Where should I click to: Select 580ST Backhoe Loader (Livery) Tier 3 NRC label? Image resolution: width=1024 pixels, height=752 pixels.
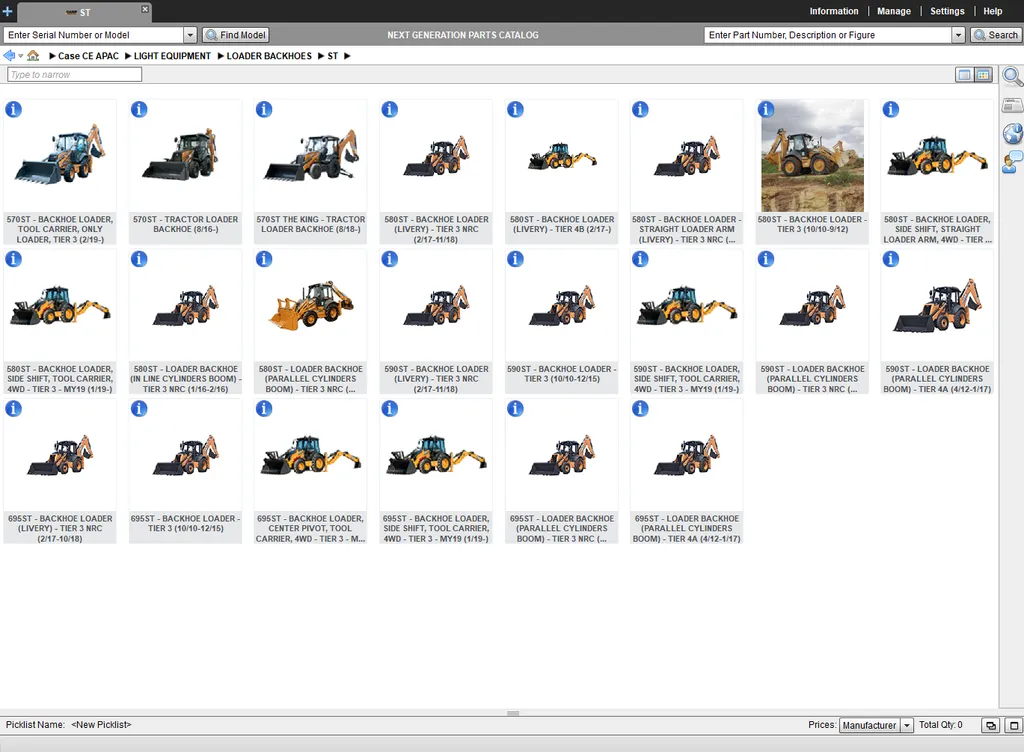(436, 229)
